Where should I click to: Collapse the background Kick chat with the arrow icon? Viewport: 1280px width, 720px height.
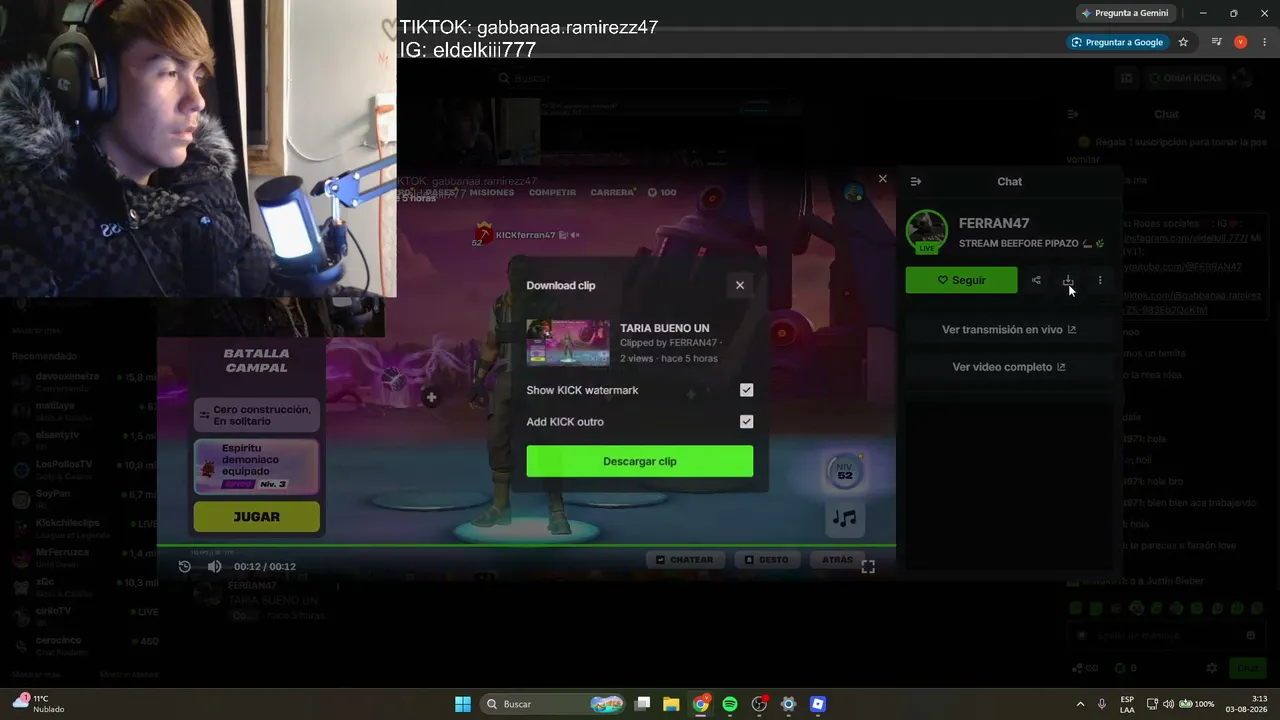pos(1073,115)
